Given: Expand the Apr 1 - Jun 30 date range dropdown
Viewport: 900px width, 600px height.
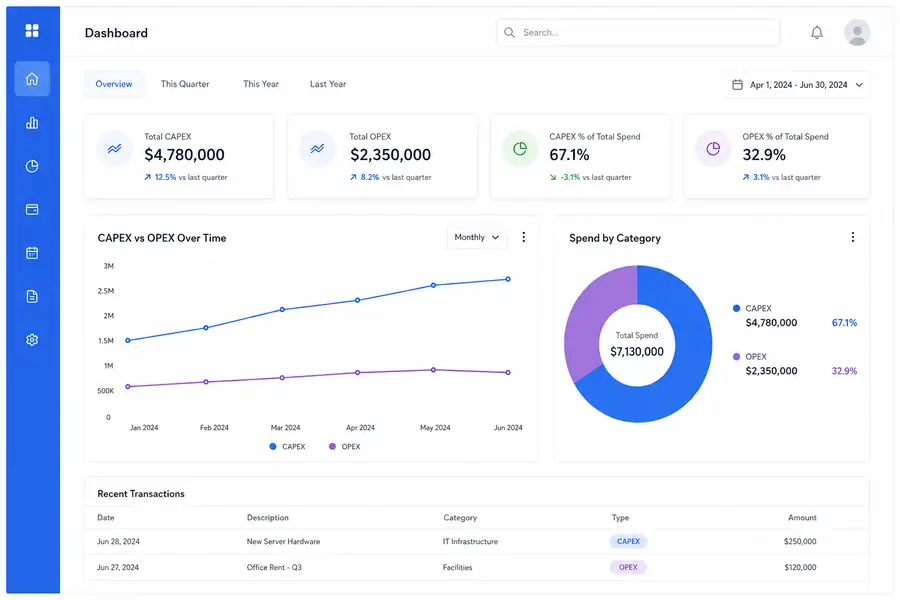Looking at the screenshot, I should click(798, 85).
